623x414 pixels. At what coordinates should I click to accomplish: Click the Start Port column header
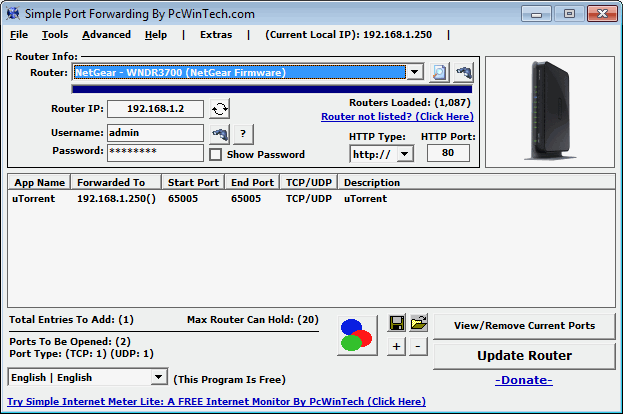click(x=193, y=182)
